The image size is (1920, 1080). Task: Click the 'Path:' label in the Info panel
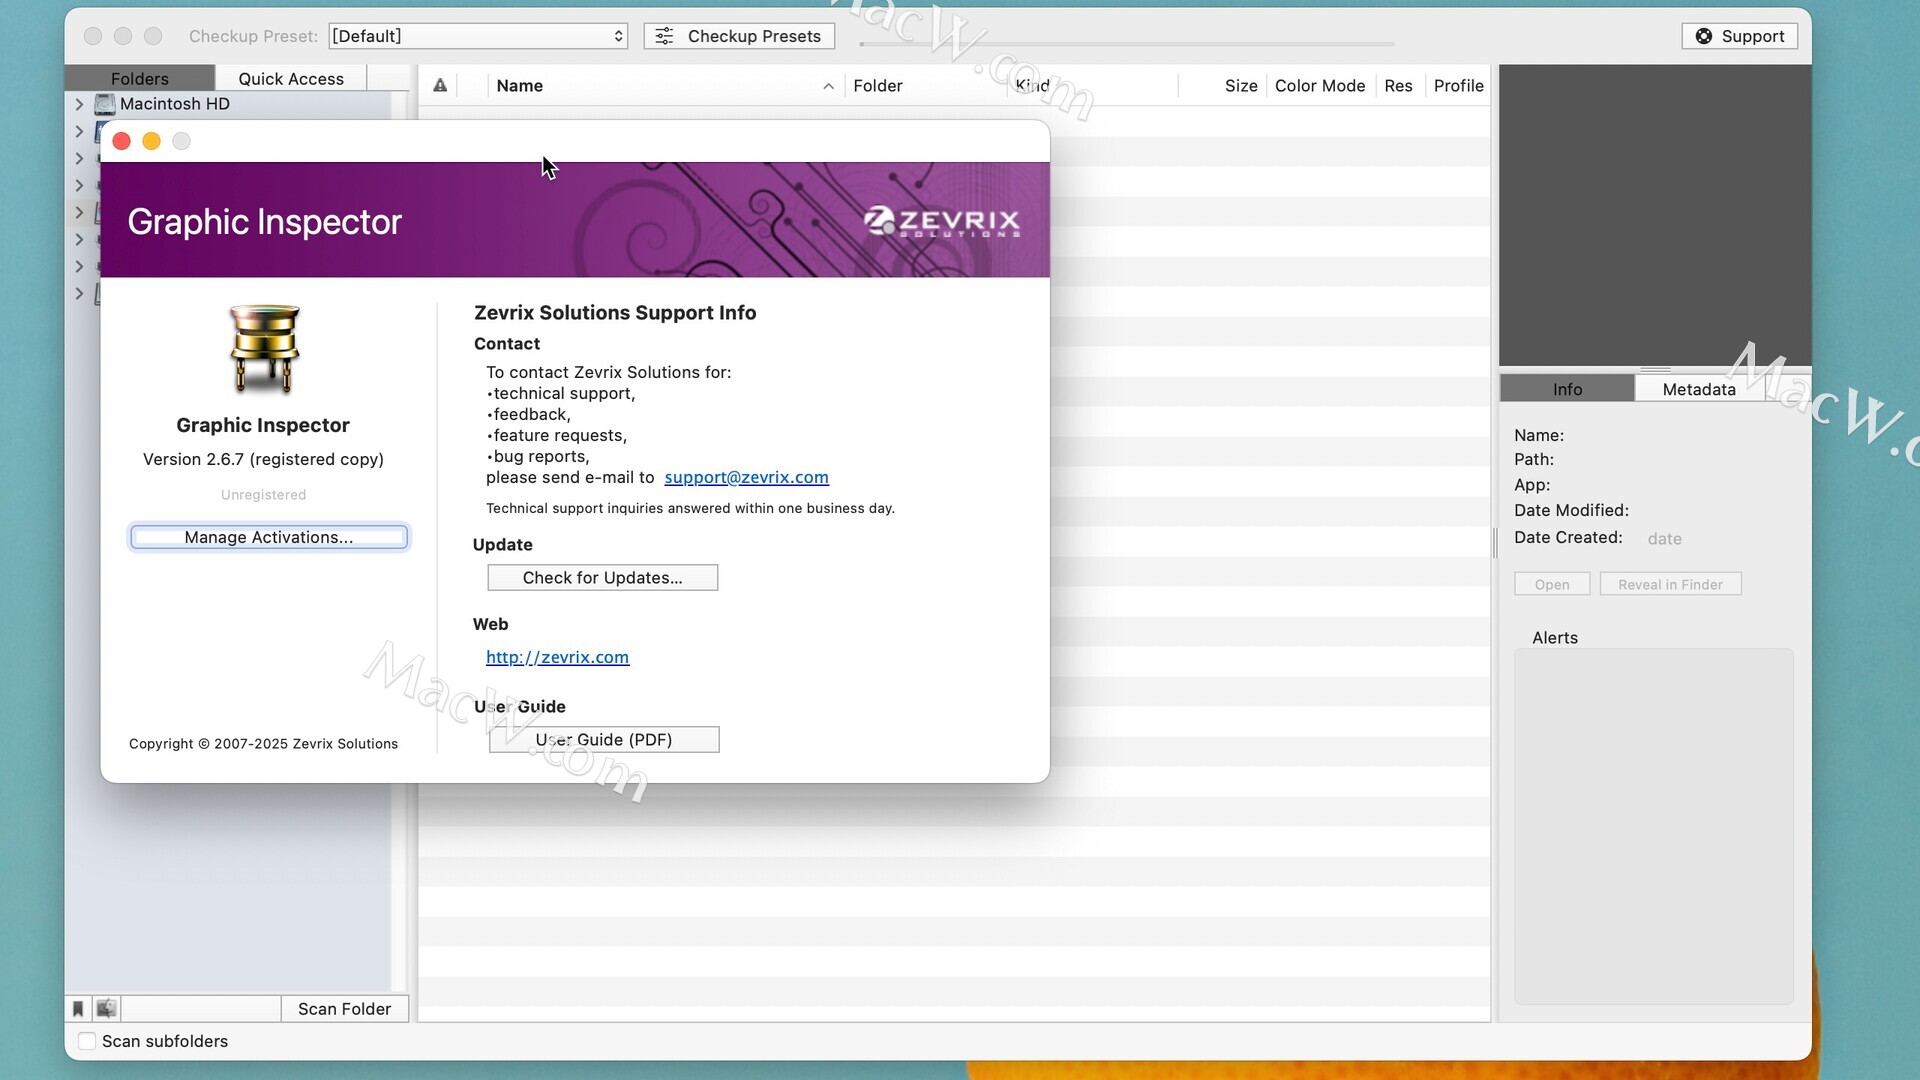(x=1534, y=459)
